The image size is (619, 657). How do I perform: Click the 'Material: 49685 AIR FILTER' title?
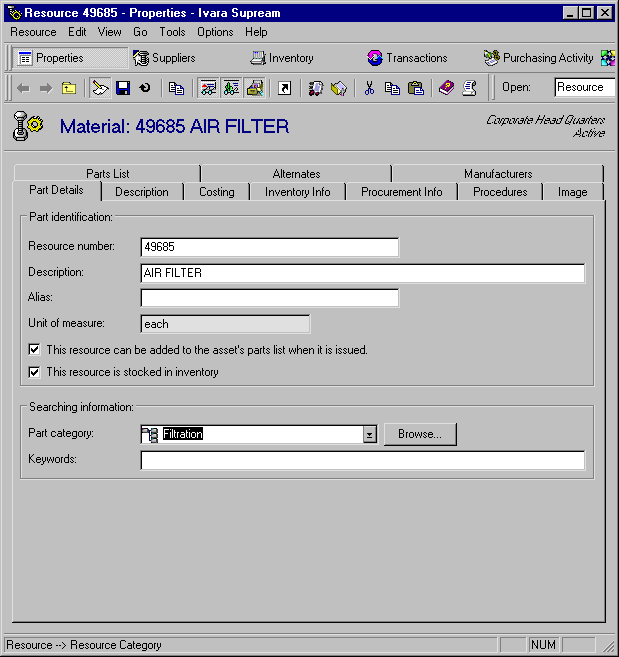[x=174, y=126]
